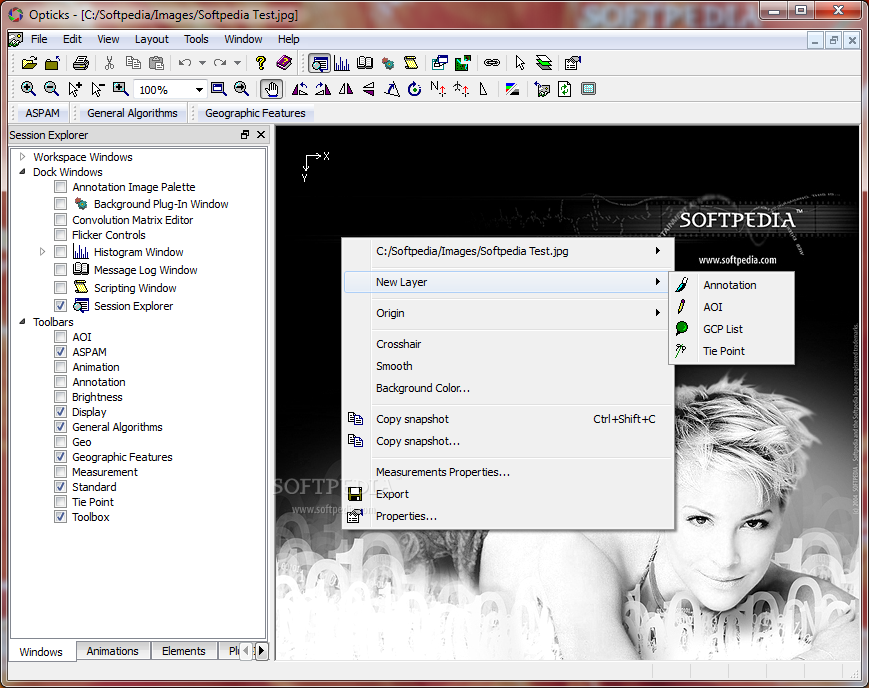Expand the Workspace Windows tree node
This screenshot has width=869, height=688.
[x=23, y=157]
